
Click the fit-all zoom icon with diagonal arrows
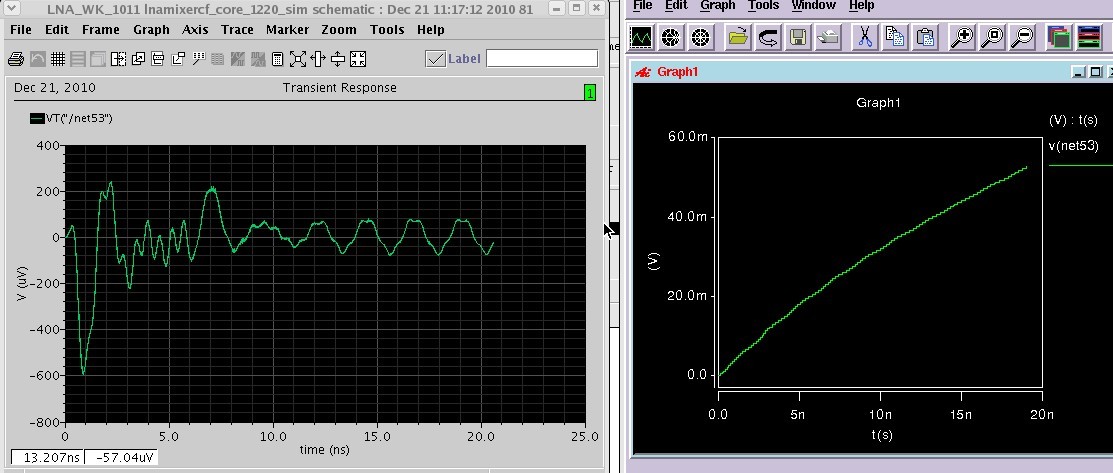click(x=297, y=59)
